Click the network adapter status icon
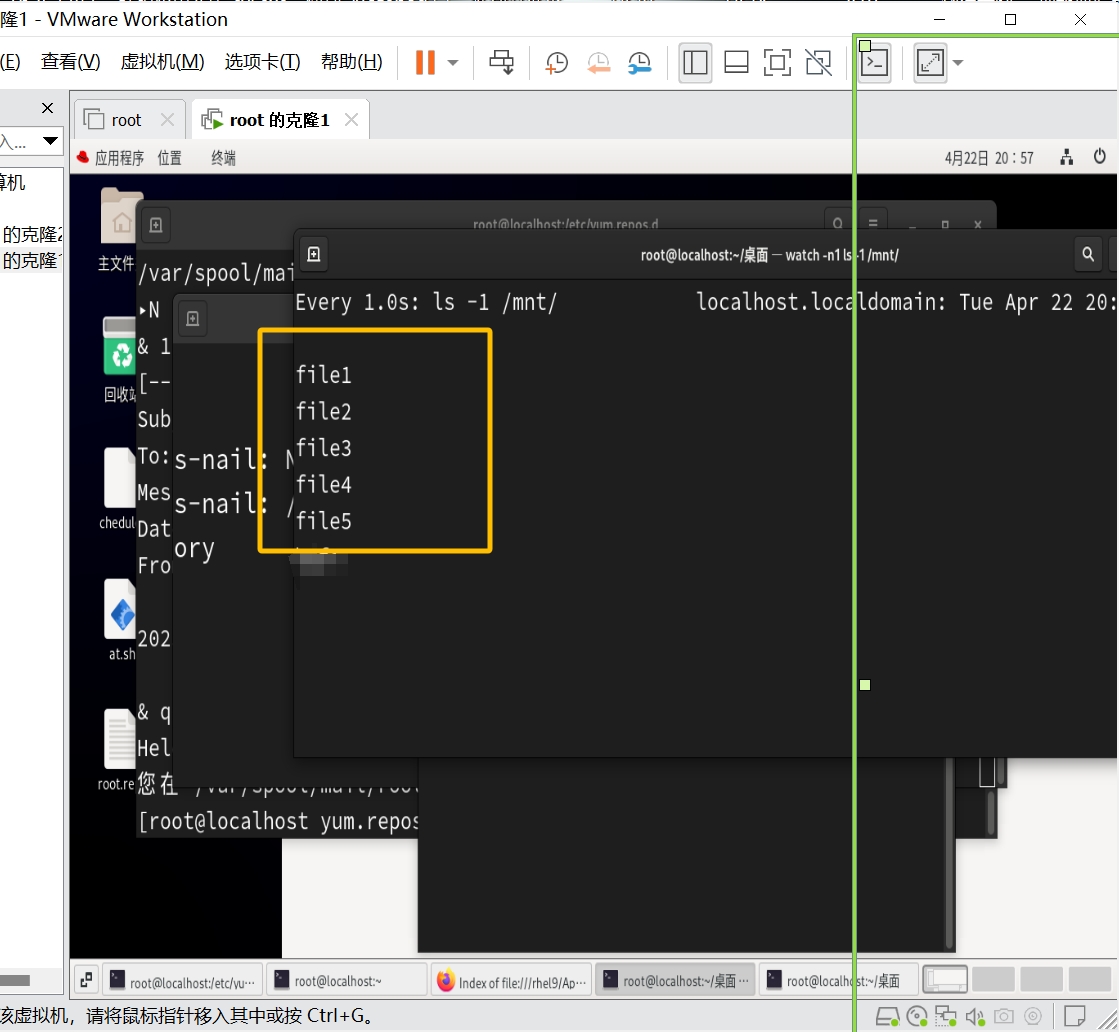This screenshot has width=1119, height=1032. (x=946, y=1016)
